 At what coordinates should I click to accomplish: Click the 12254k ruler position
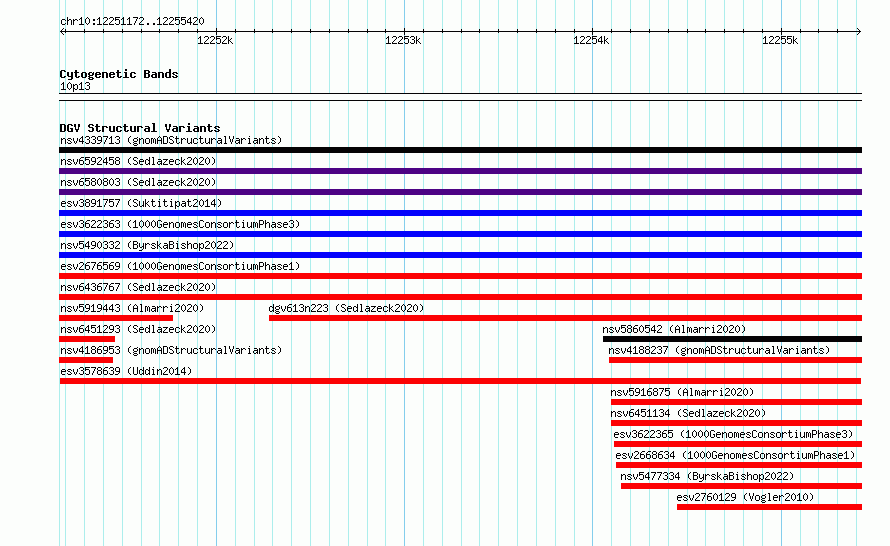pyautogui.click(x=591, y=40)
